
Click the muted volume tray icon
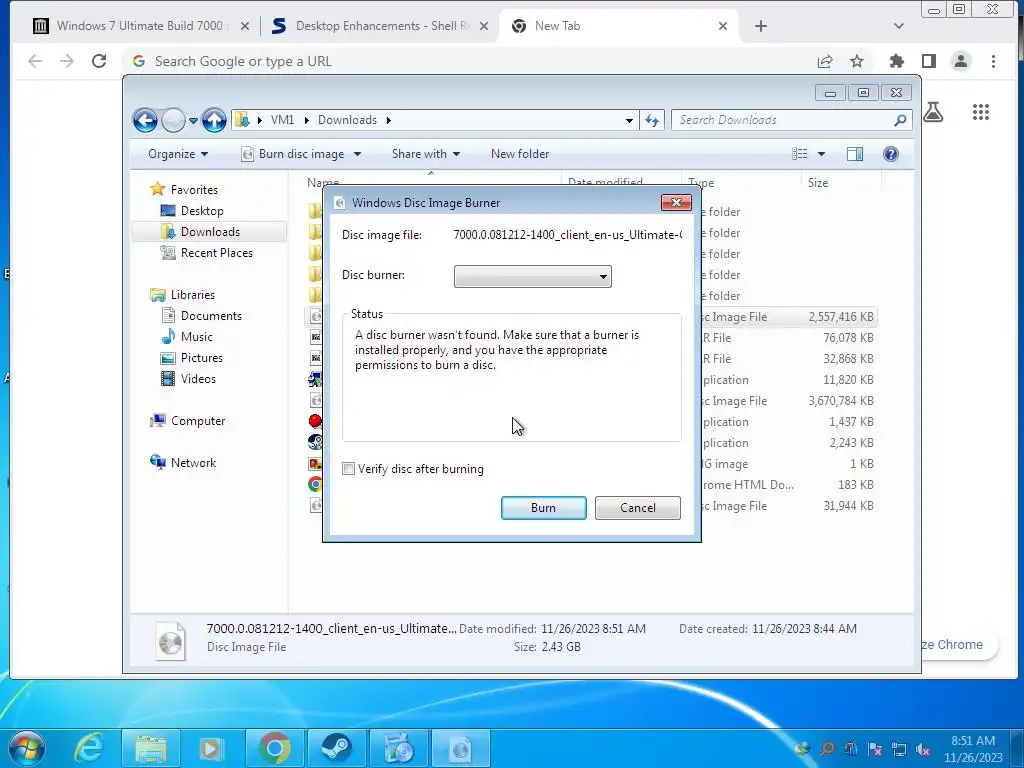tap(923, 749)
